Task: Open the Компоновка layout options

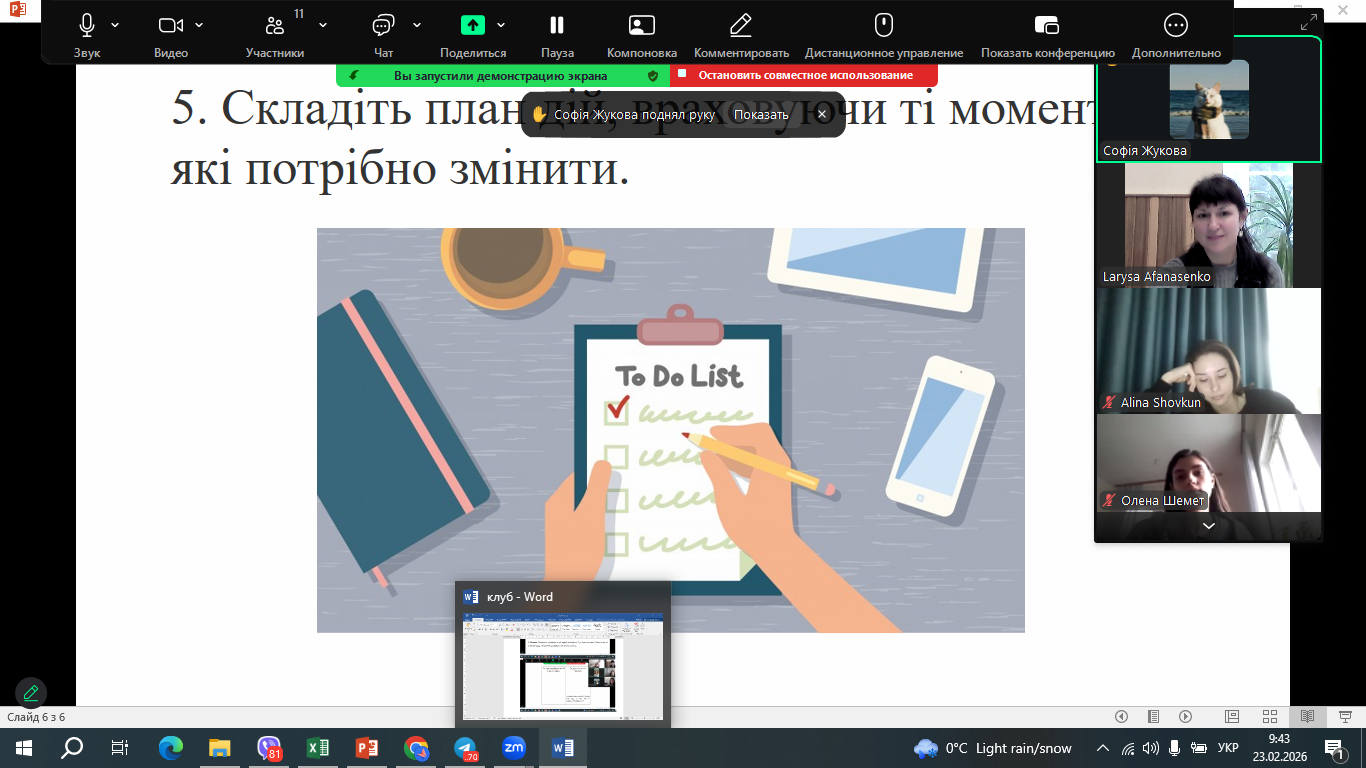Action: click(x=642, y=35)
